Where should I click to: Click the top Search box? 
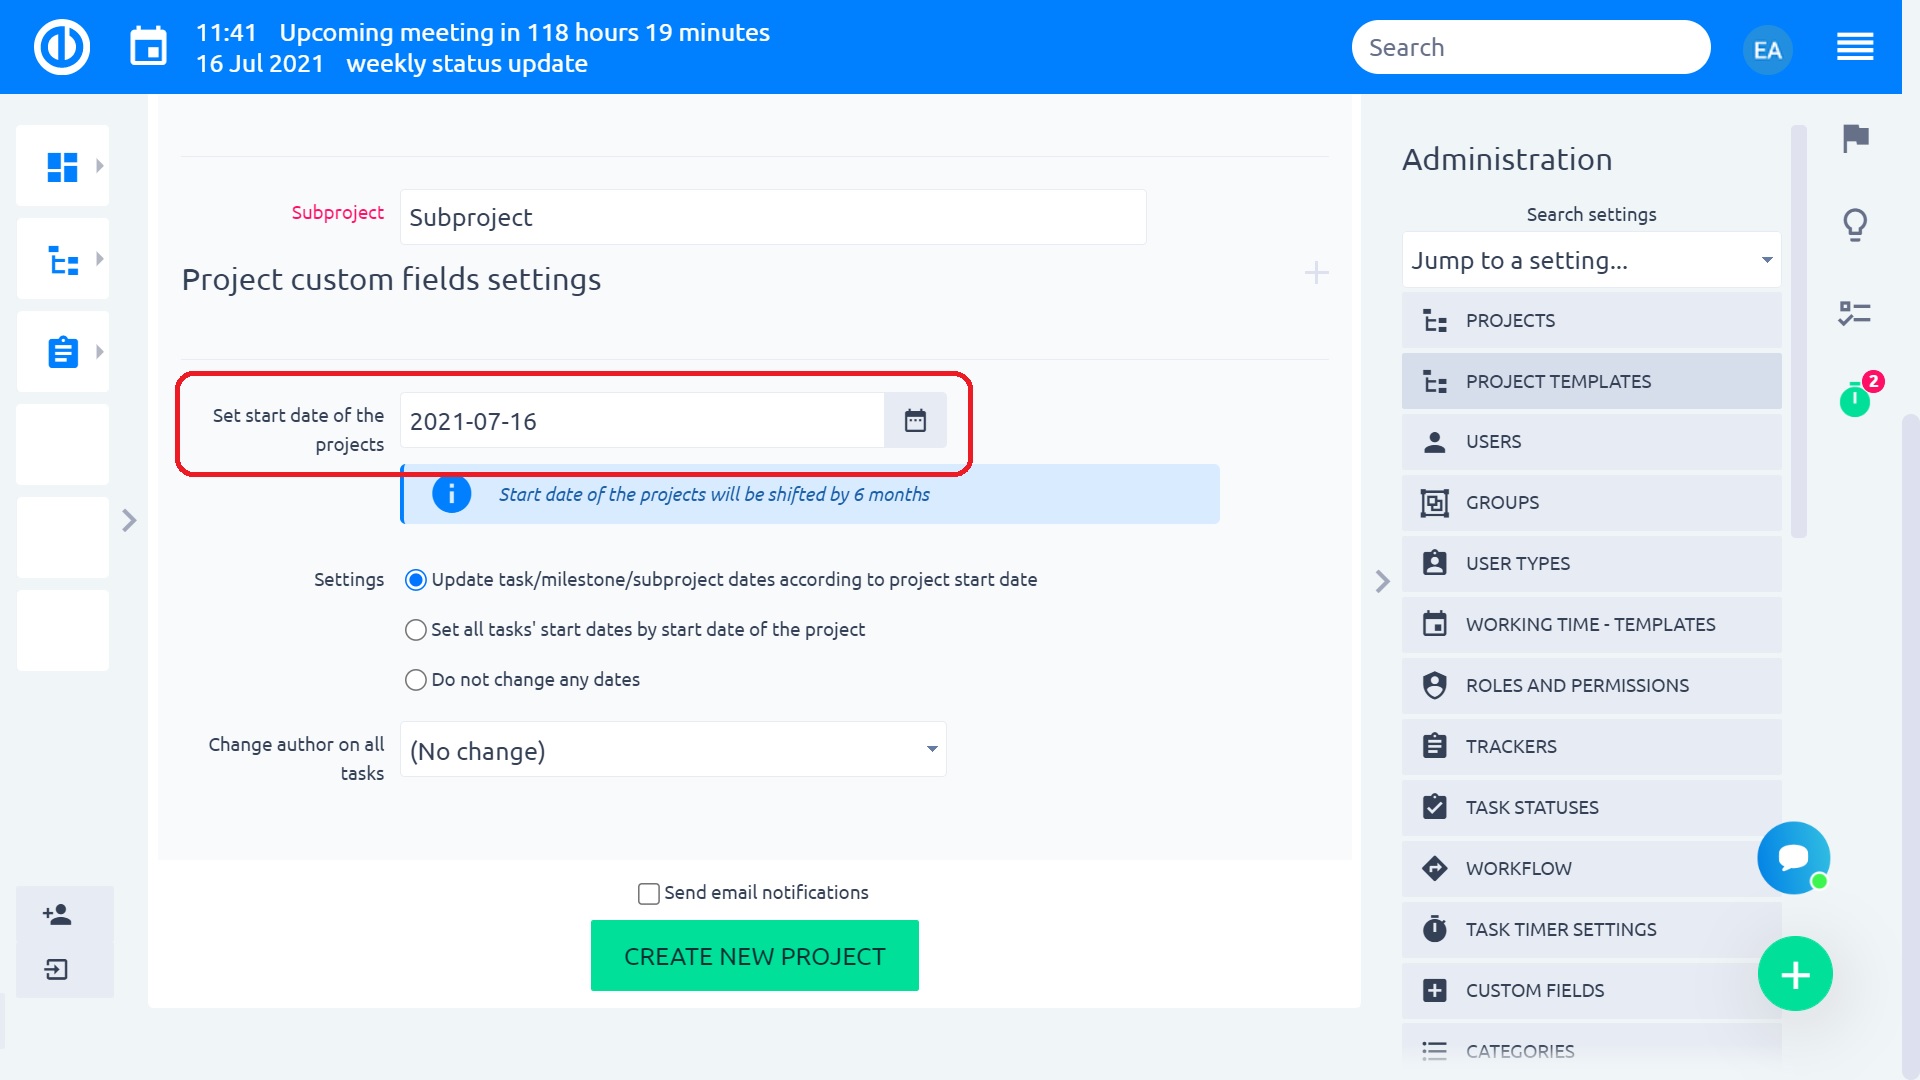click(1530, 47)
